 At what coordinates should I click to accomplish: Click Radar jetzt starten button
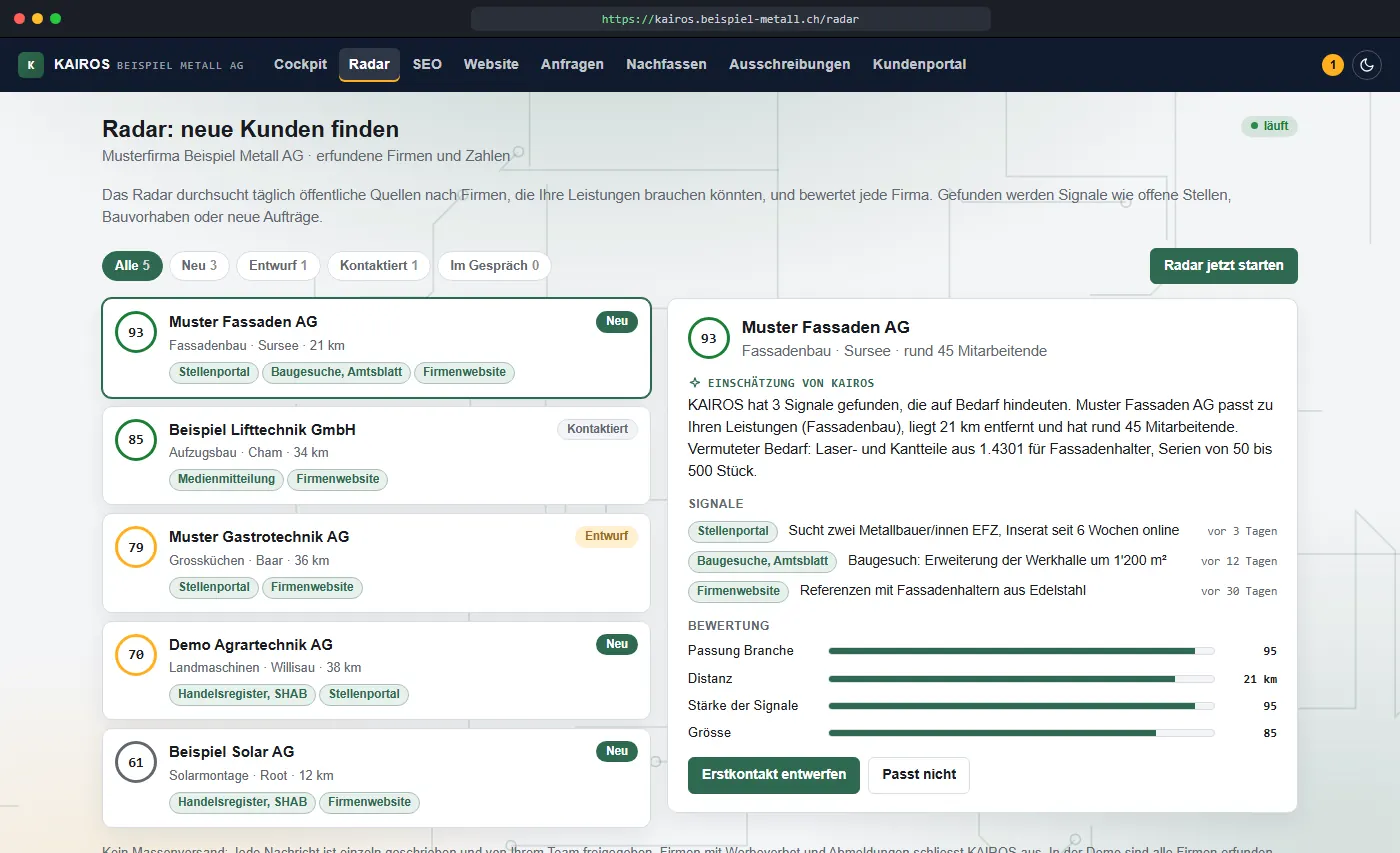click(x=1224, y=266)
